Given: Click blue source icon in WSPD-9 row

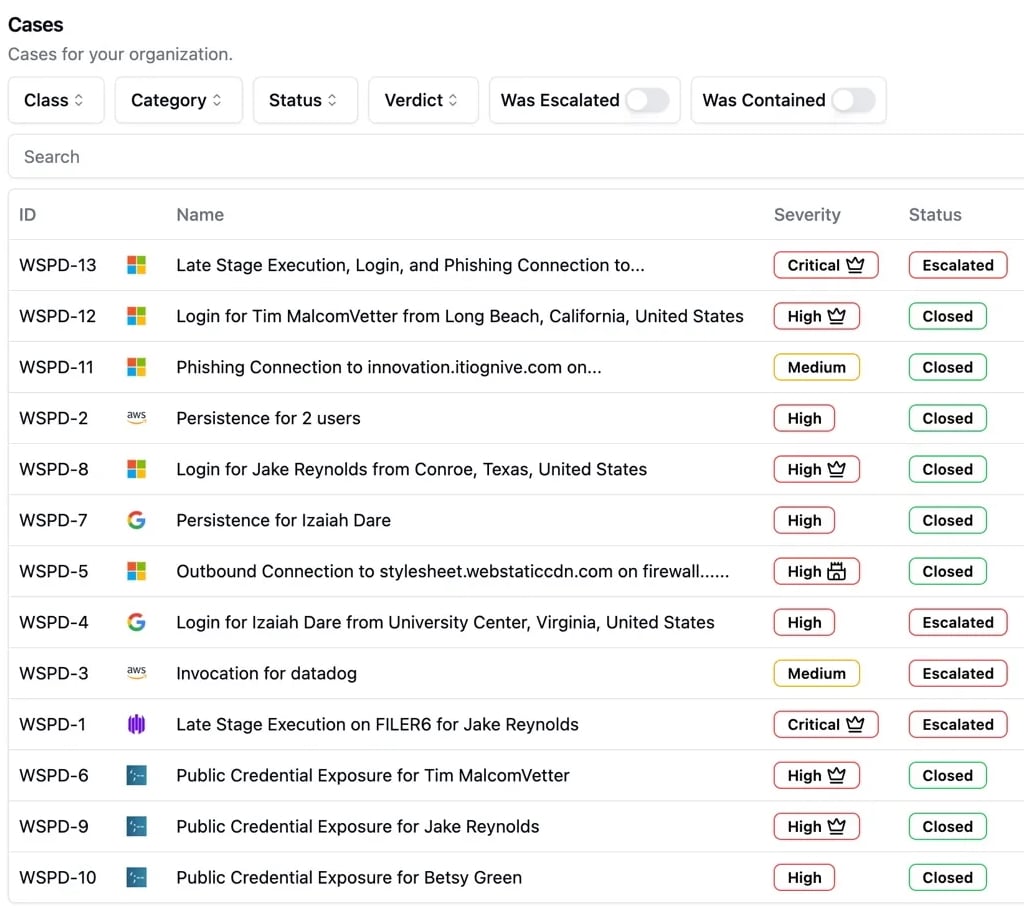Looking at the screenshot, I should (136, 826).
